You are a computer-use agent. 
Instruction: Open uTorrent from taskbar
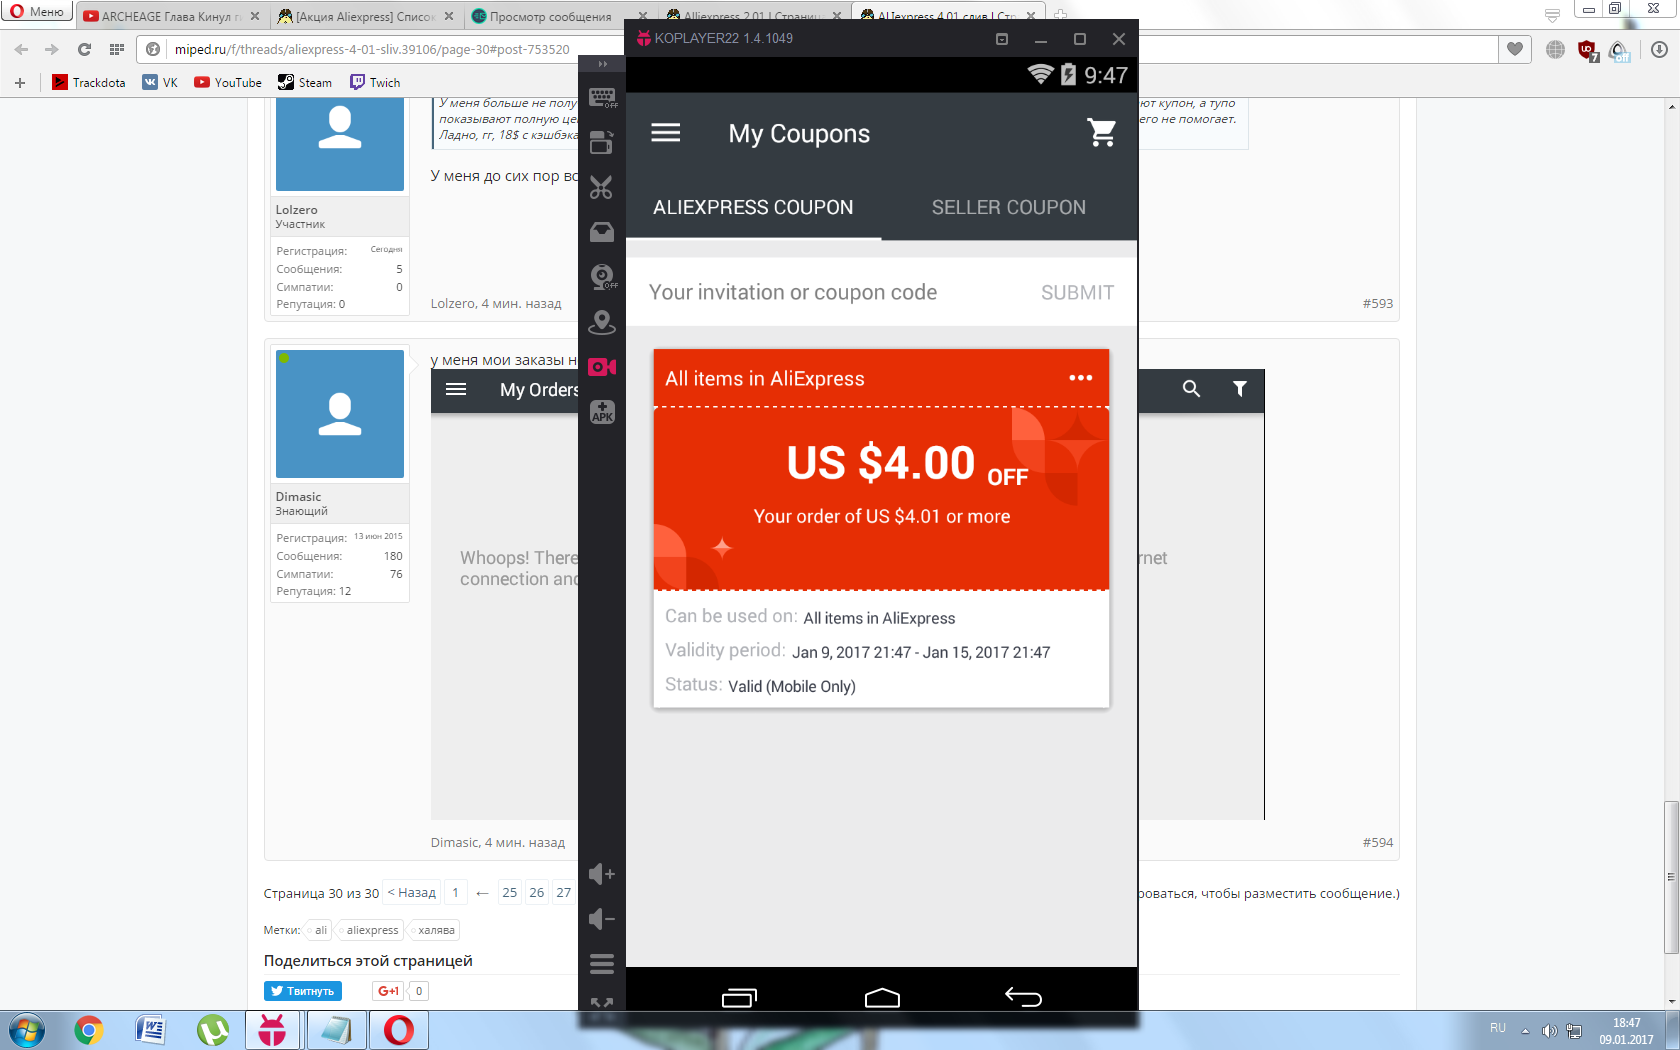[213, 1030]
